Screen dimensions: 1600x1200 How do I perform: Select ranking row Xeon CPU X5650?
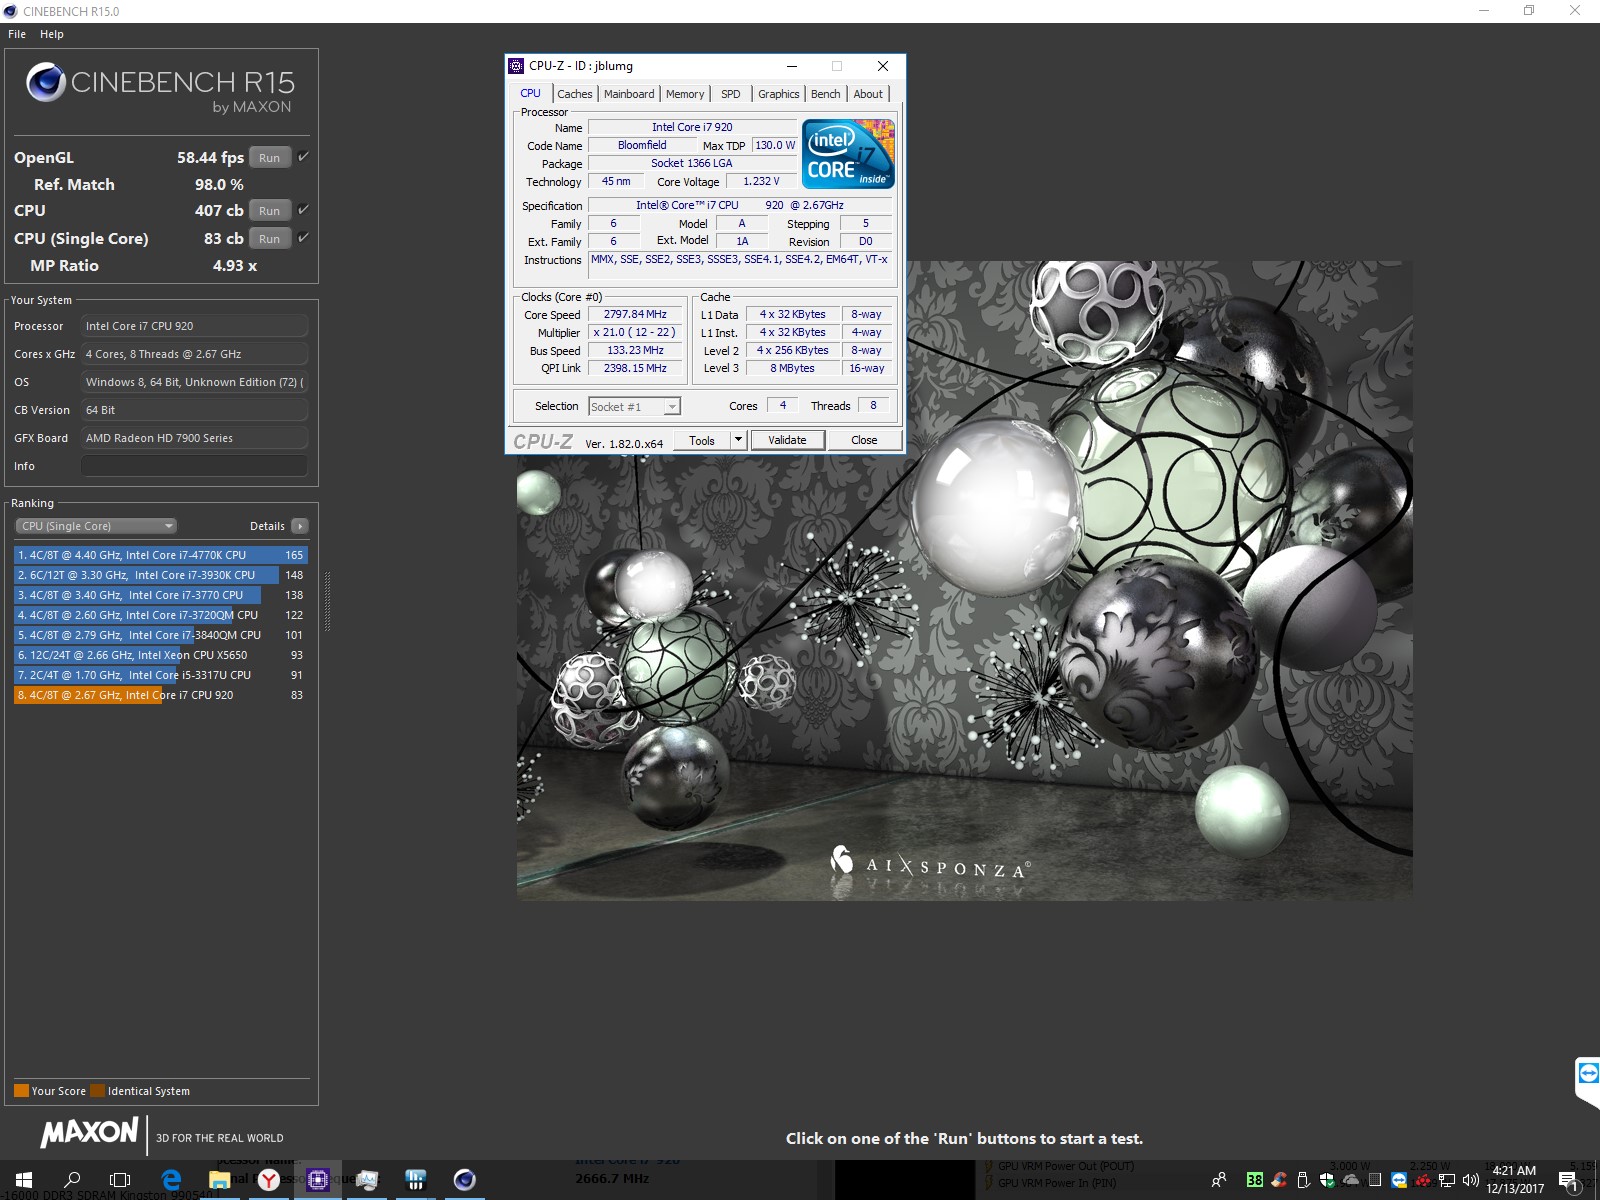[161, 655]
